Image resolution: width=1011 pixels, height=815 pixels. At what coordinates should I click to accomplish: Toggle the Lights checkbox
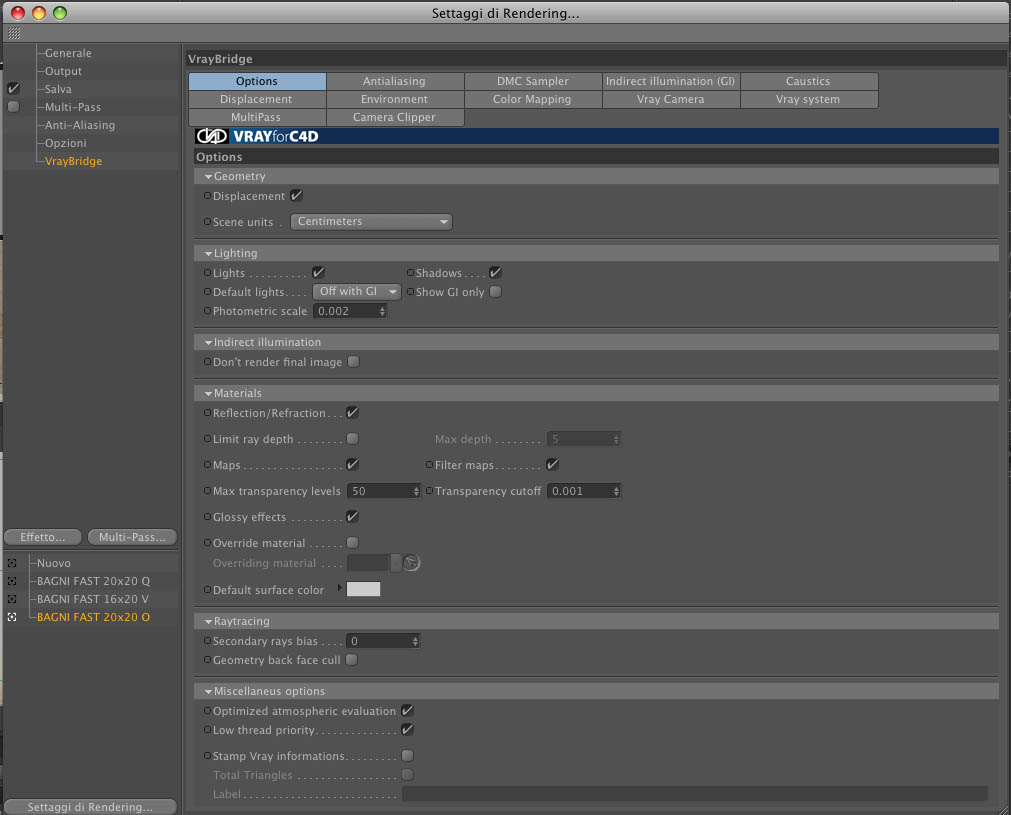[318, 272]
